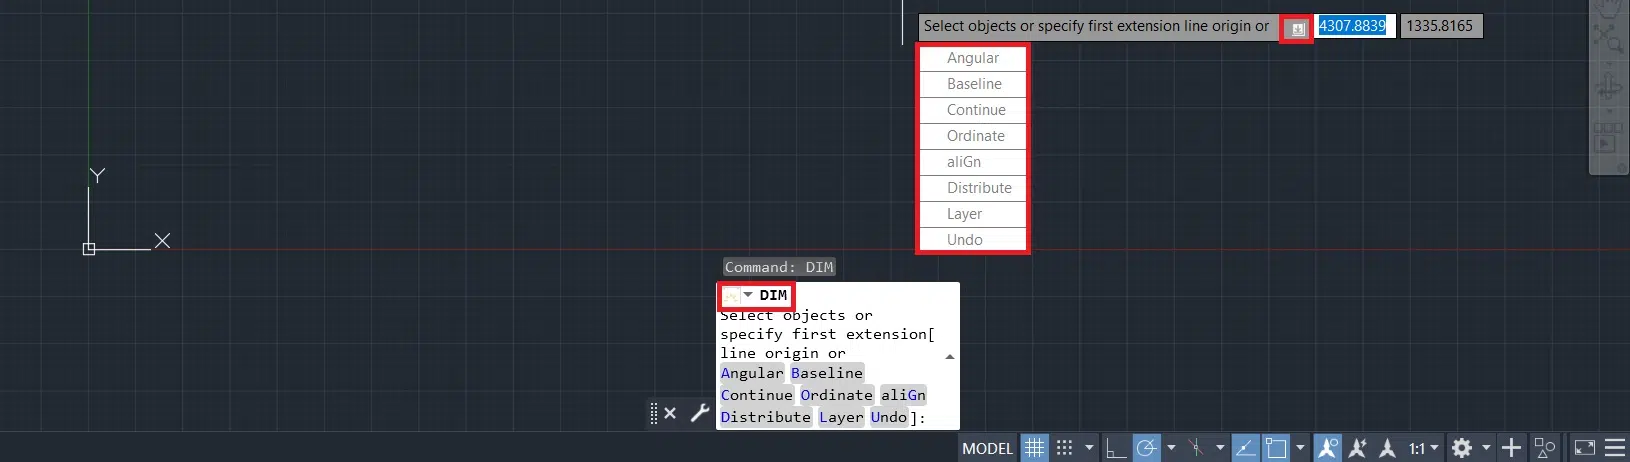
Task: Choose Angular from the dynamic options list
Action: (972, 58)
